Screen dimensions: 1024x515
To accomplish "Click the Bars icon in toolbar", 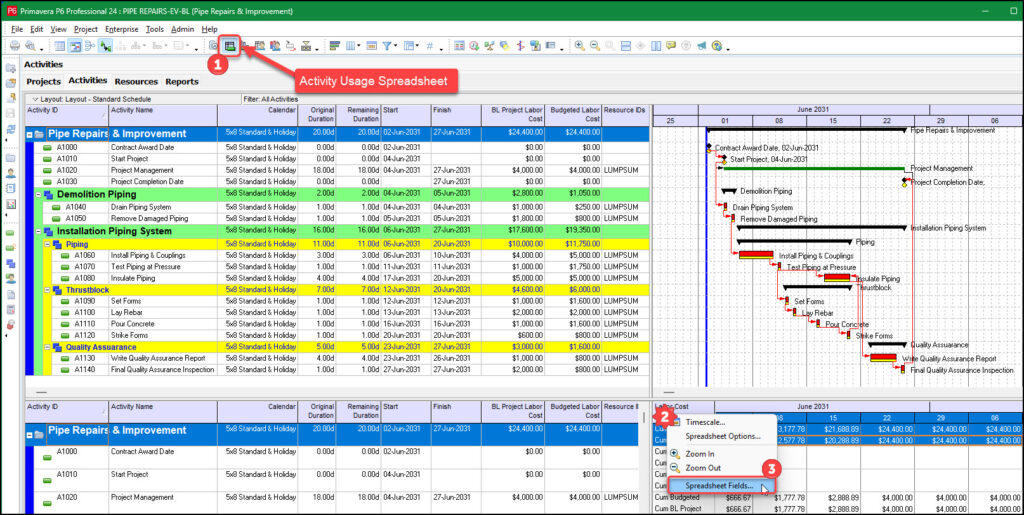I will [x=335, y=46].
